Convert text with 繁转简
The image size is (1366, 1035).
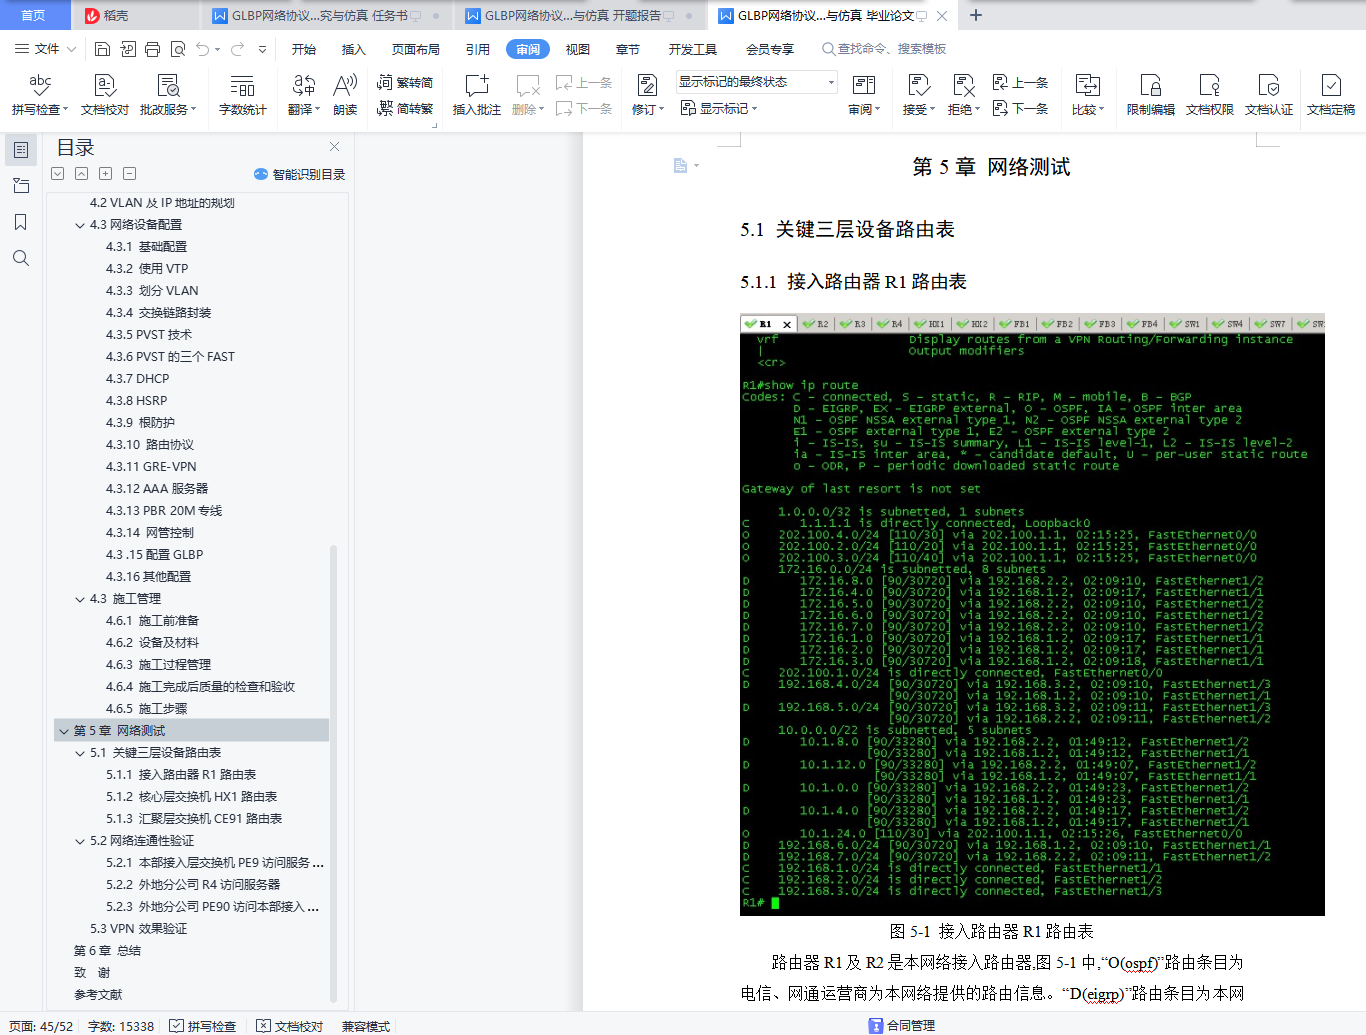[x=405, y=83]
